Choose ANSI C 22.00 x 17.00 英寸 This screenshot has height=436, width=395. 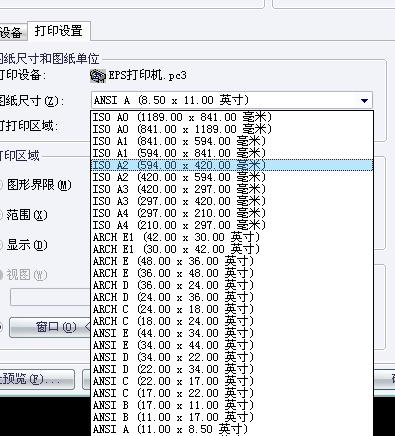pos(232,381)
